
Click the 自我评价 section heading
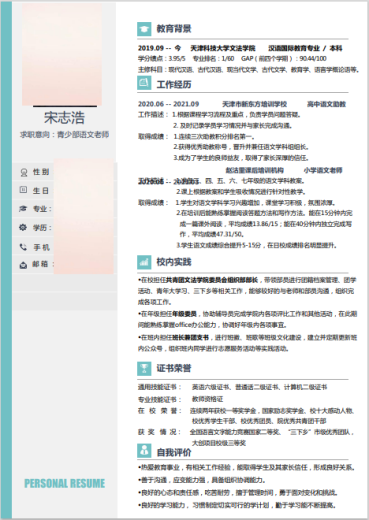click(x=174, y=452)
